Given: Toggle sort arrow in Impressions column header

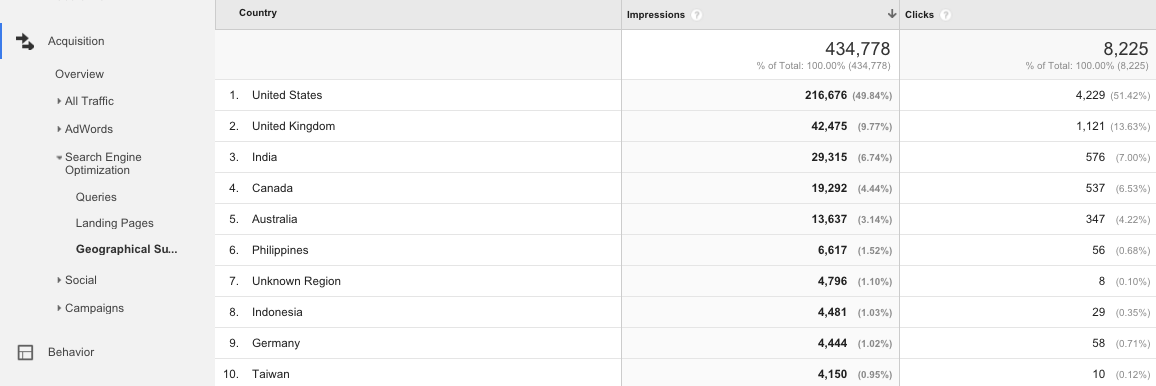Looking at the screenshot, I should 892,14.
